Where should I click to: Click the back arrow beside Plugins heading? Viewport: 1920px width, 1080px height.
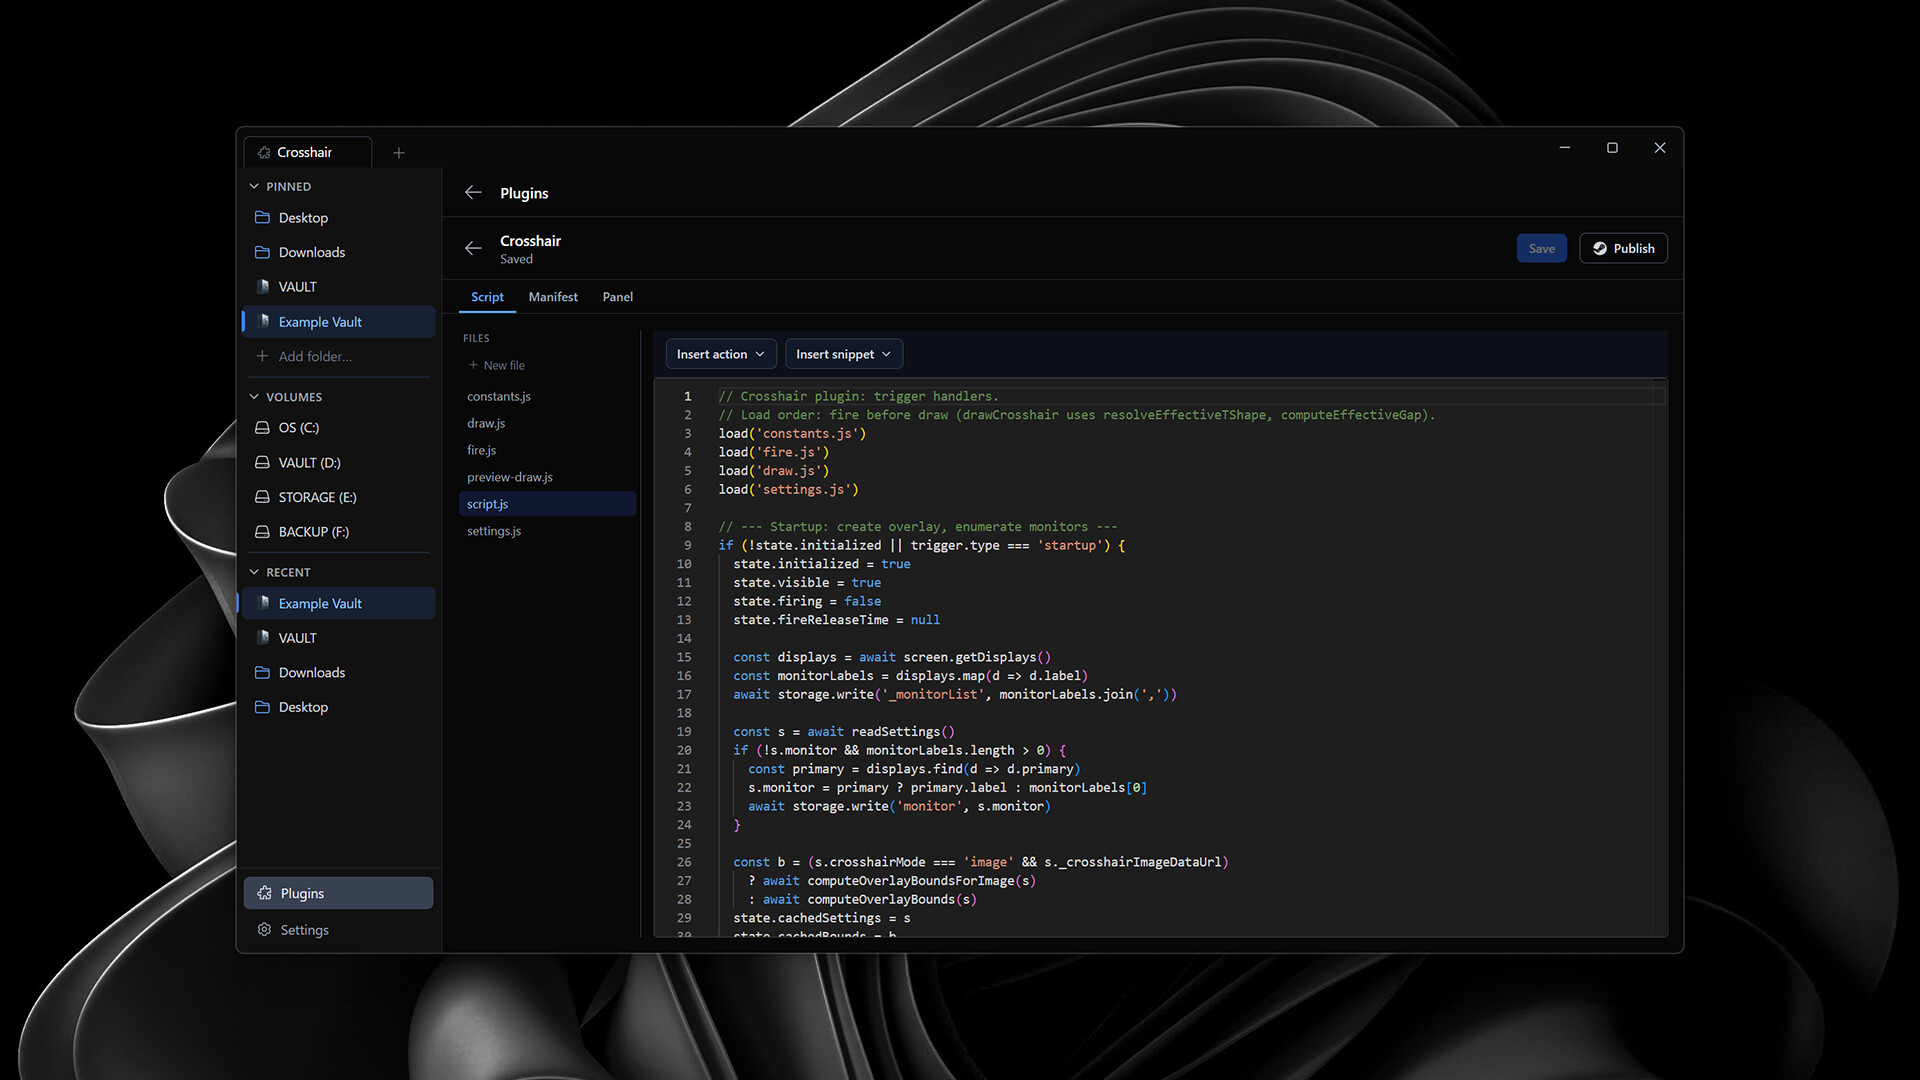coord(473,192)
